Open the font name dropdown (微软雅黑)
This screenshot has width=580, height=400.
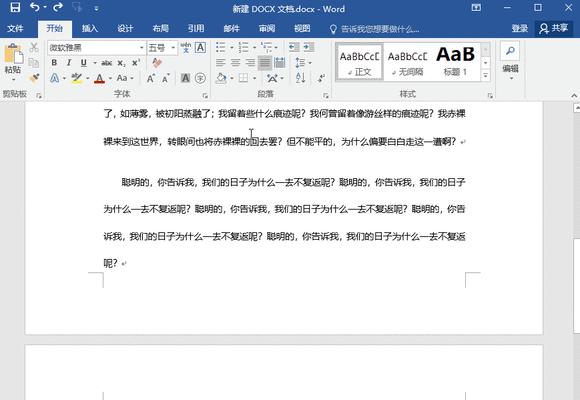pyautogui.click(x=142, y=48)
